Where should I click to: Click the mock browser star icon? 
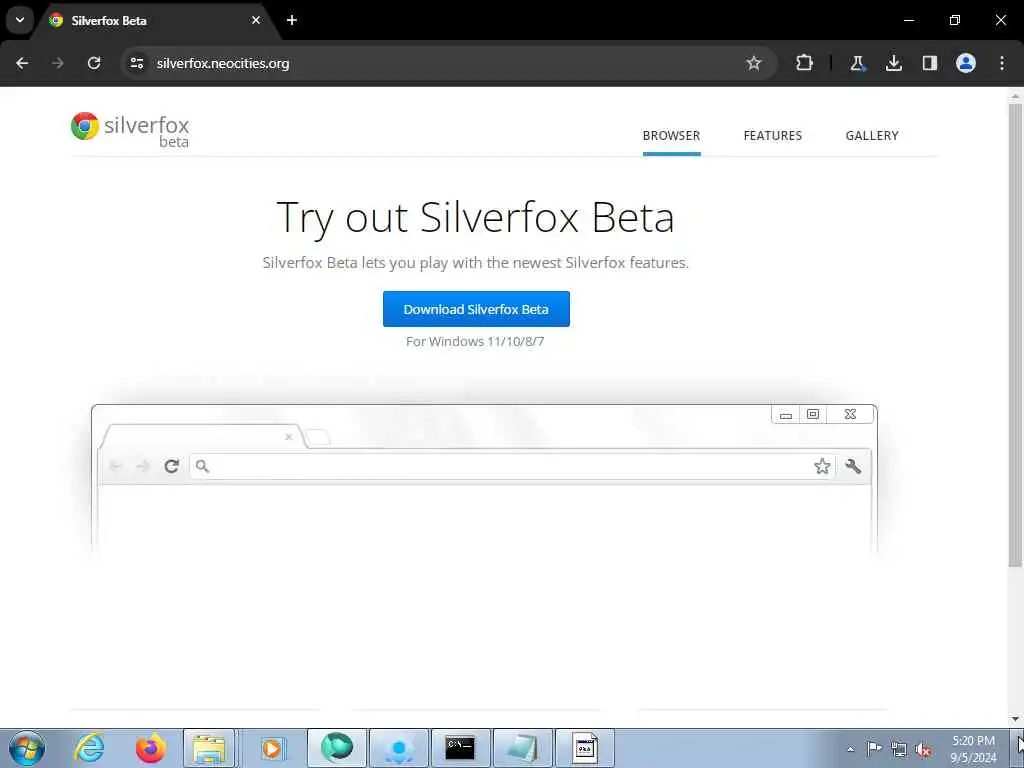[822, 466]
